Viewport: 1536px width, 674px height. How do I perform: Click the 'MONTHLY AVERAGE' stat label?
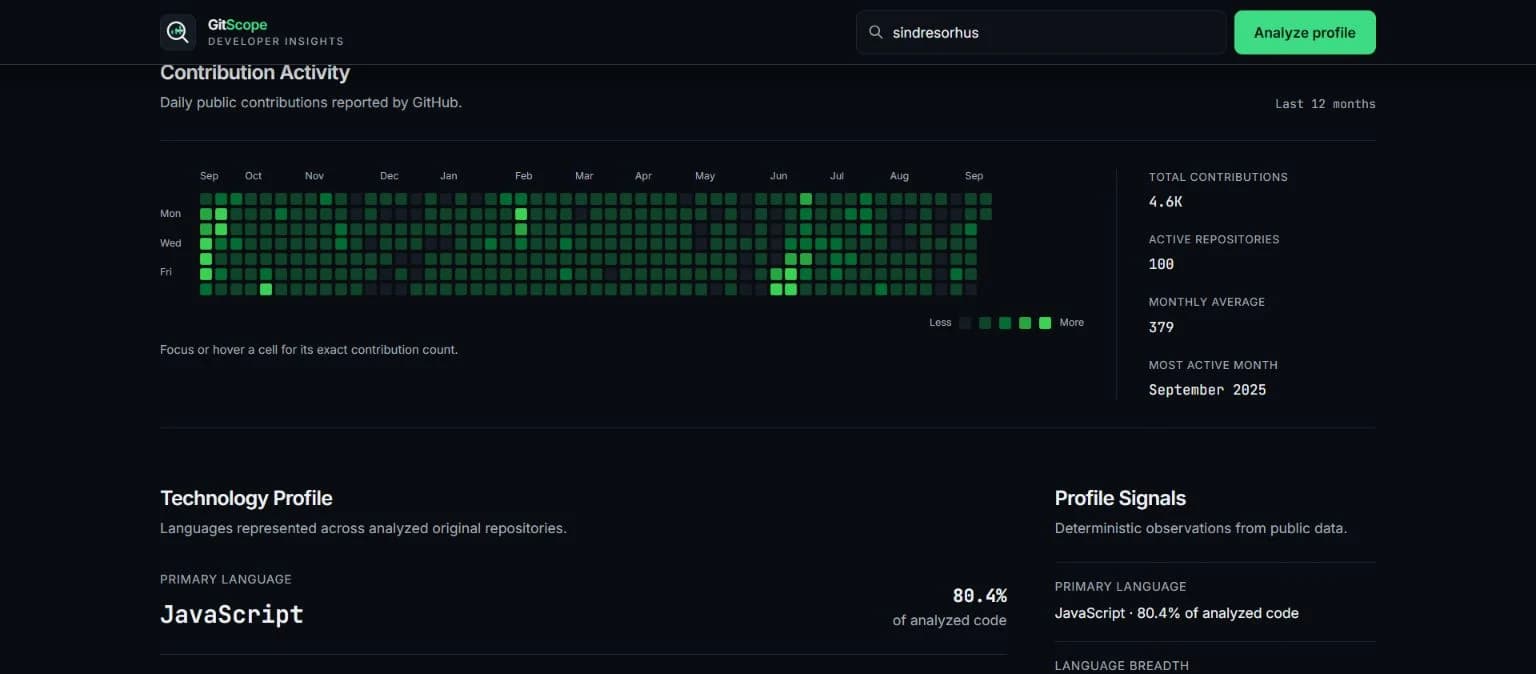pos(1207,302)
